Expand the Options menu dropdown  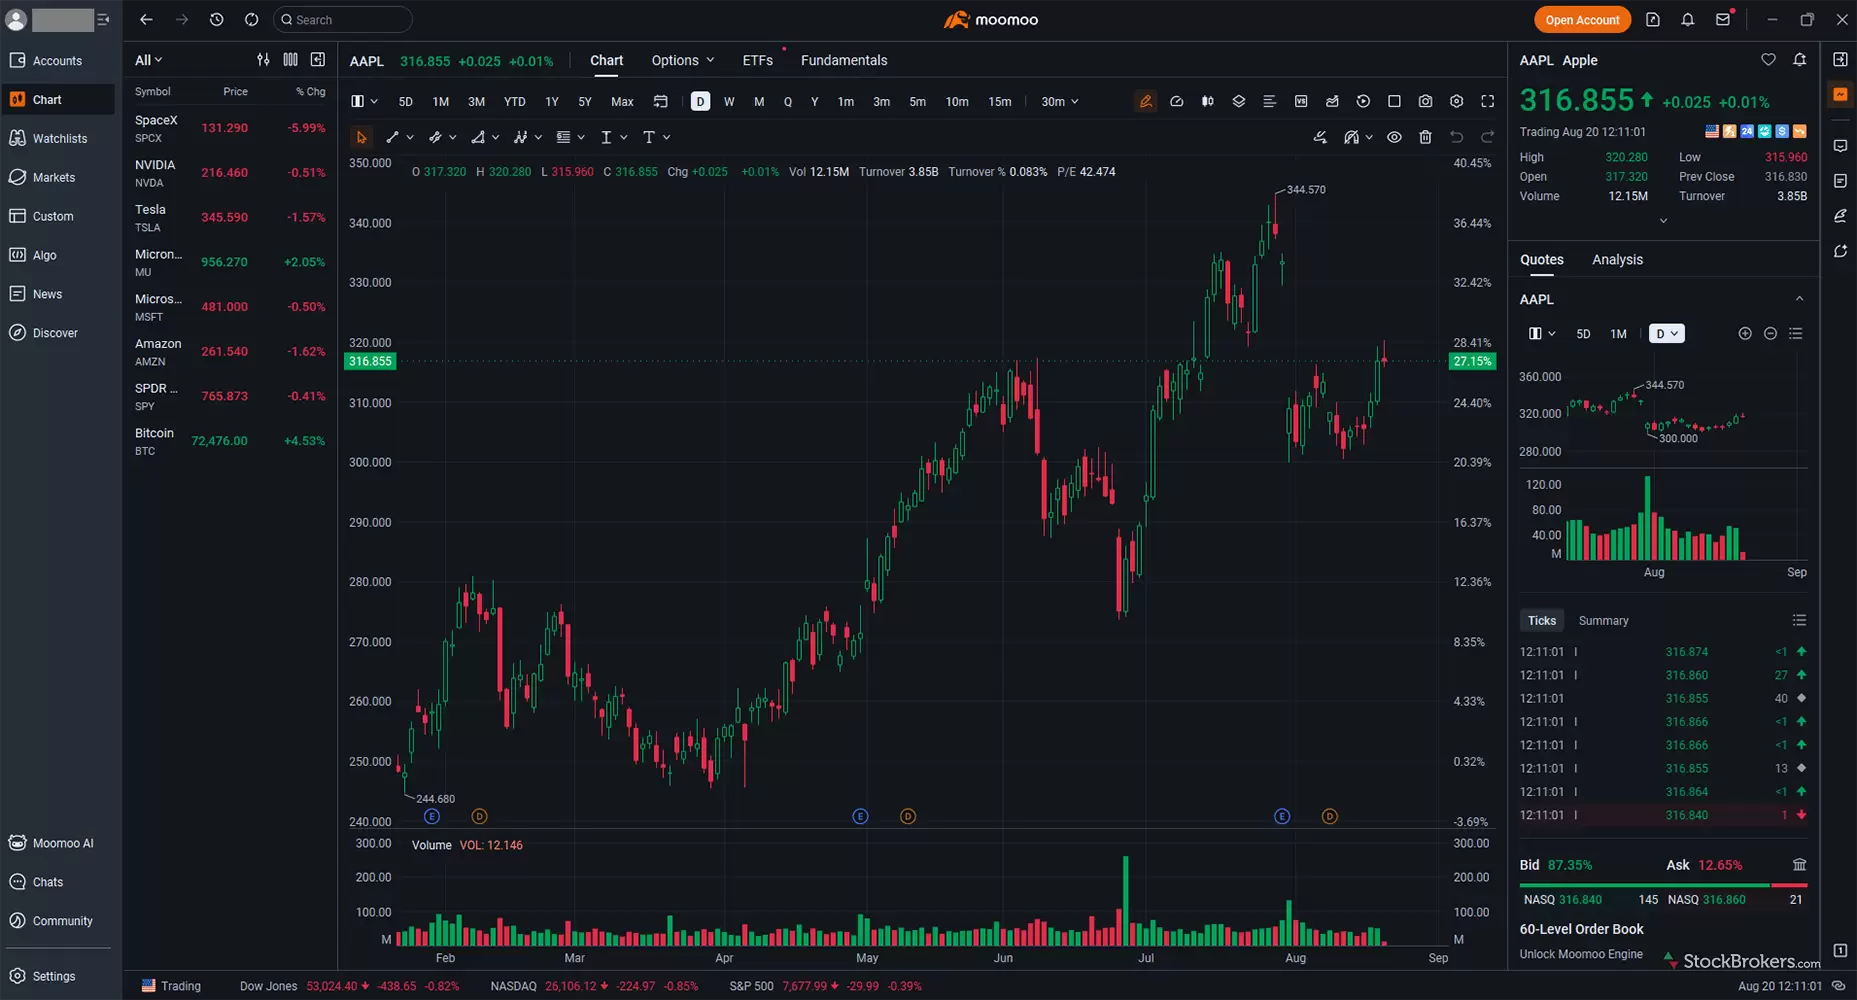683,60
